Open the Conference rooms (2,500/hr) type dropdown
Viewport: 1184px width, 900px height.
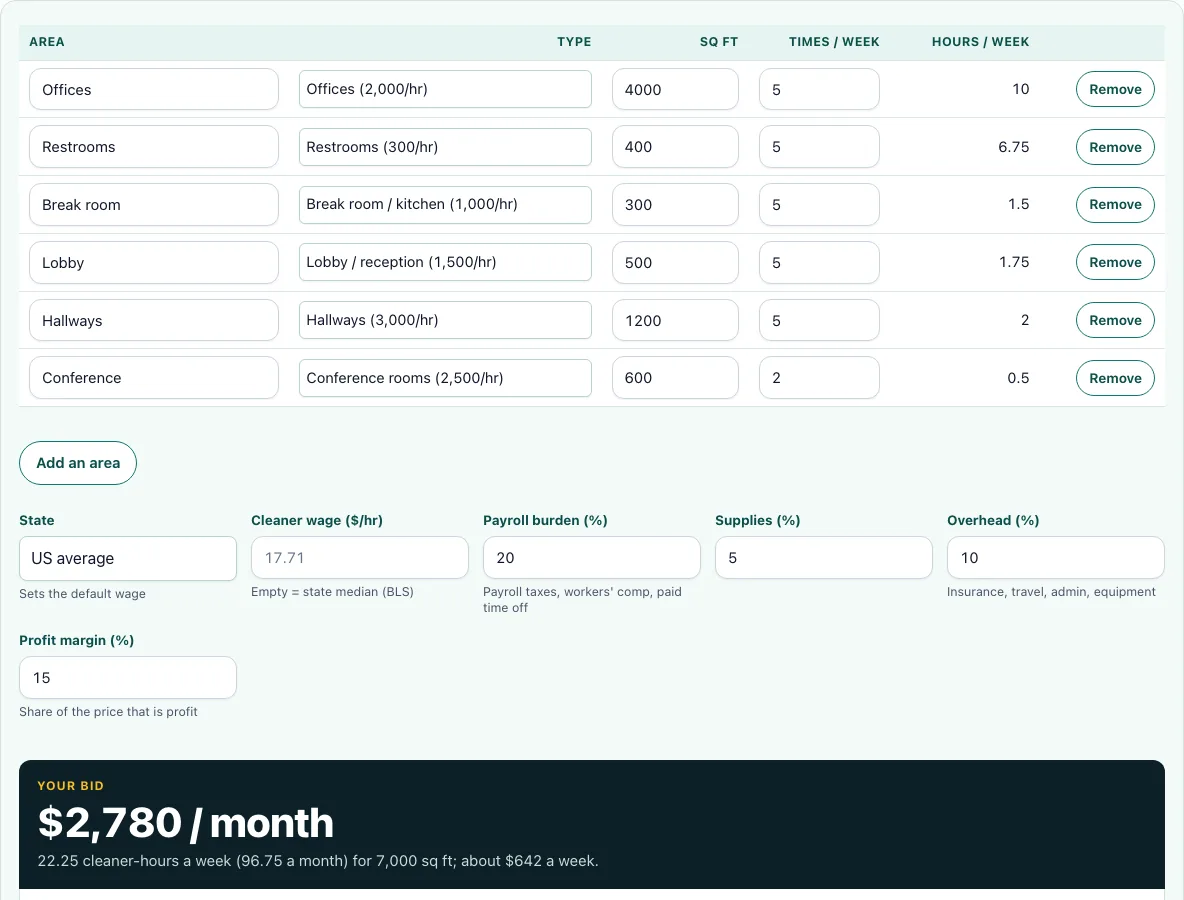pyautogui.click(x=445, y=378)
